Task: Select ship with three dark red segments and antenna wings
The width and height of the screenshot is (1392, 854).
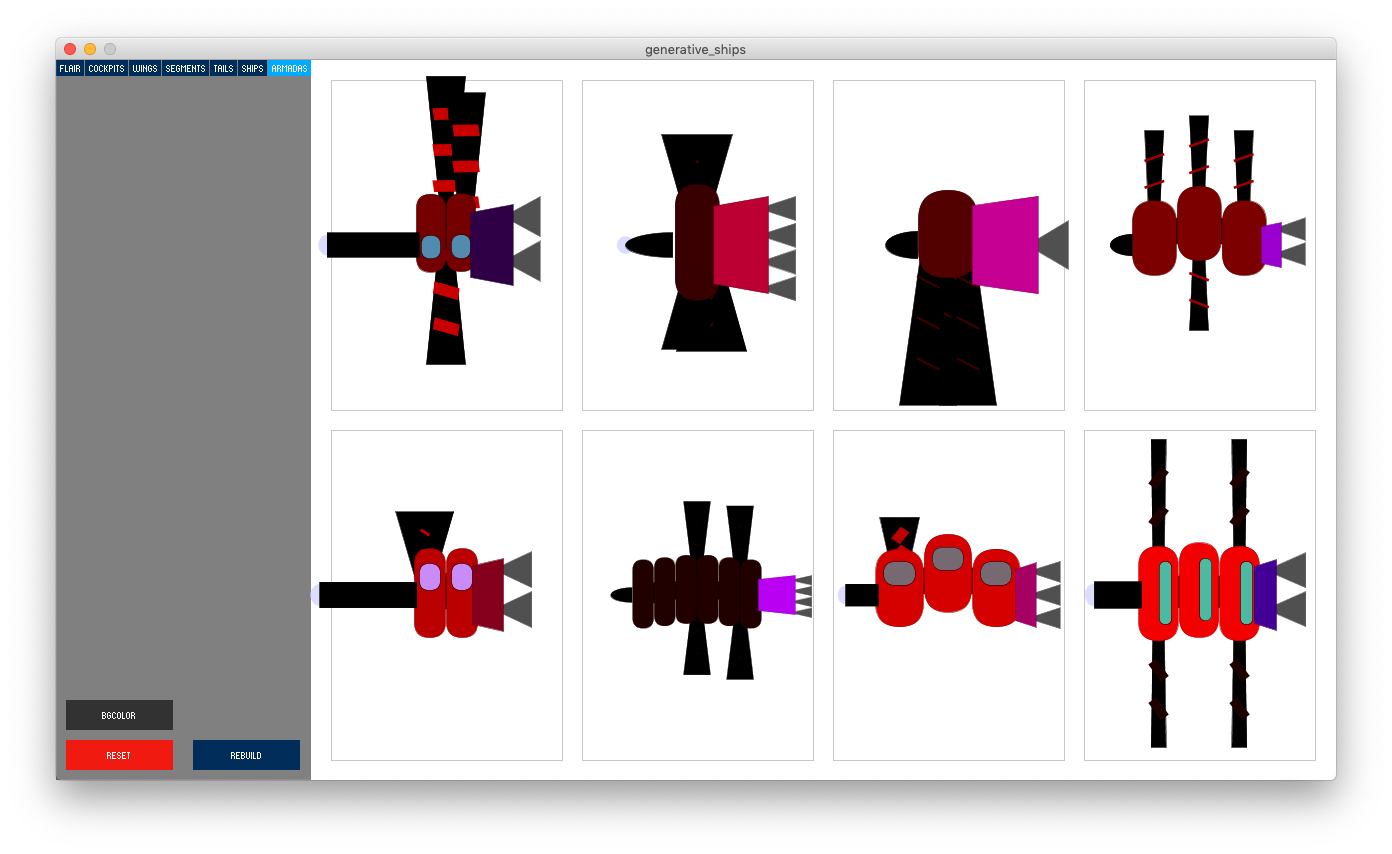Action: [x=1200, y=245]
